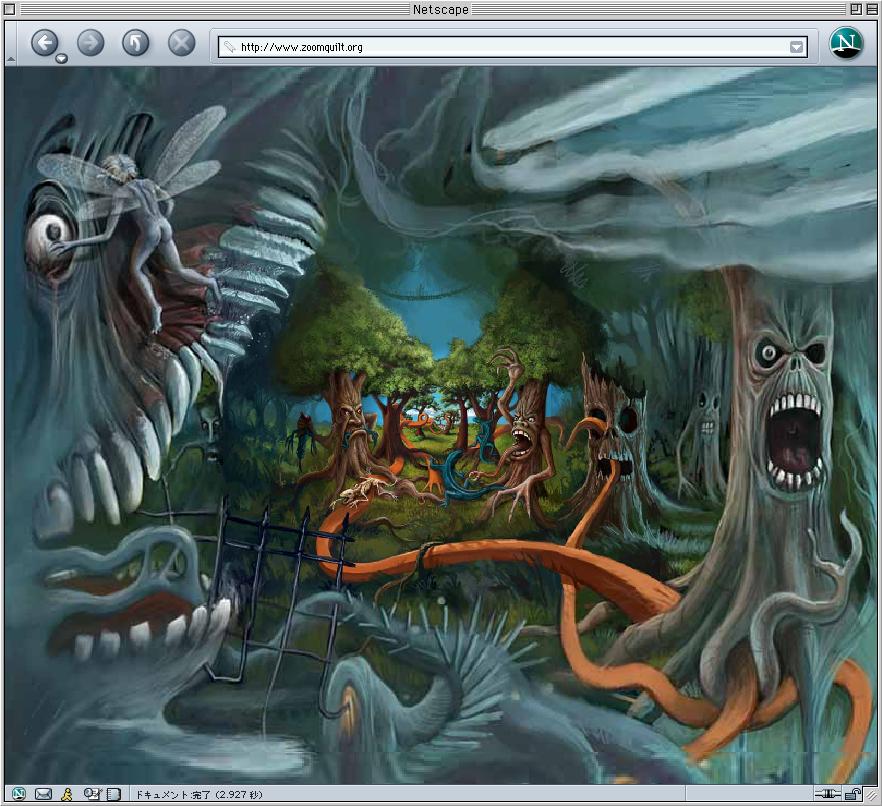Click the status text ドキュメント: 完了 (2.927 秒)
882x806 pixels.
click(199, 795)
